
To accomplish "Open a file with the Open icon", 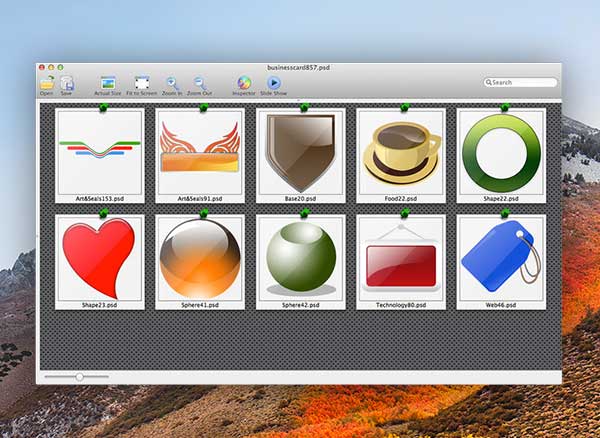I will [47, 82].
